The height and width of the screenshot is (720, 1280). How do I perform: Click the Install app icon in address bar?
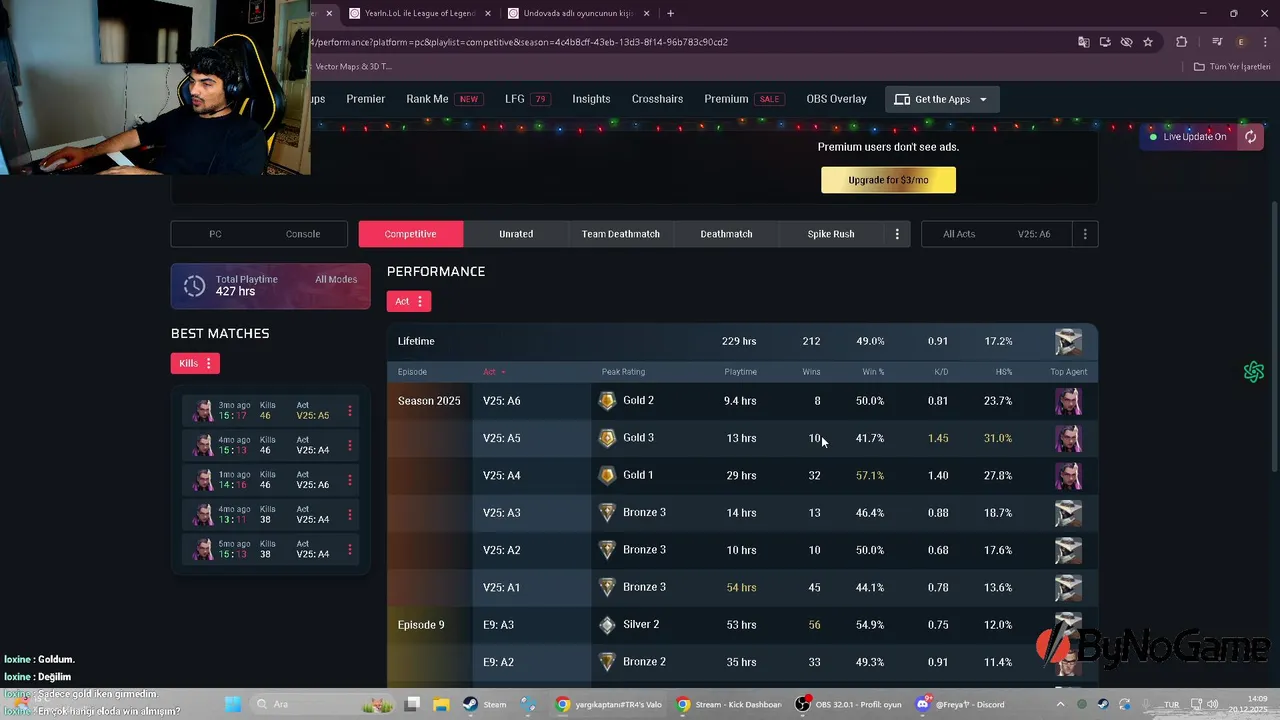click(1105, 42)
